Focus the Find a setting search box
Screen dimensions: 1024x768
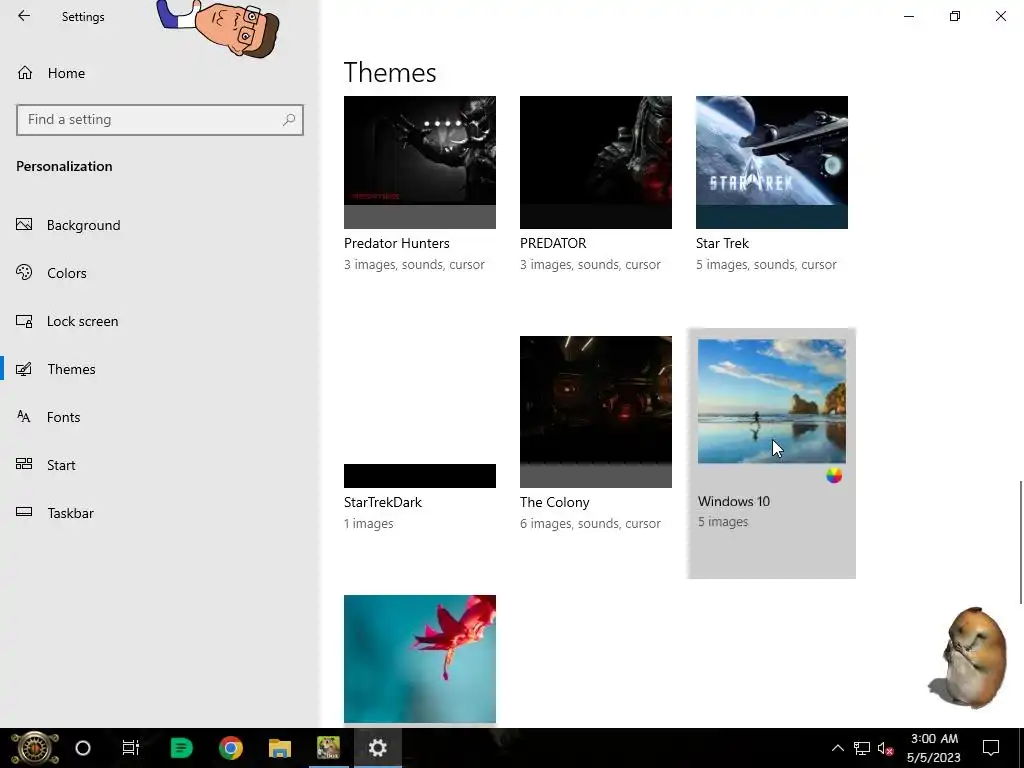(x=159, y=120)
